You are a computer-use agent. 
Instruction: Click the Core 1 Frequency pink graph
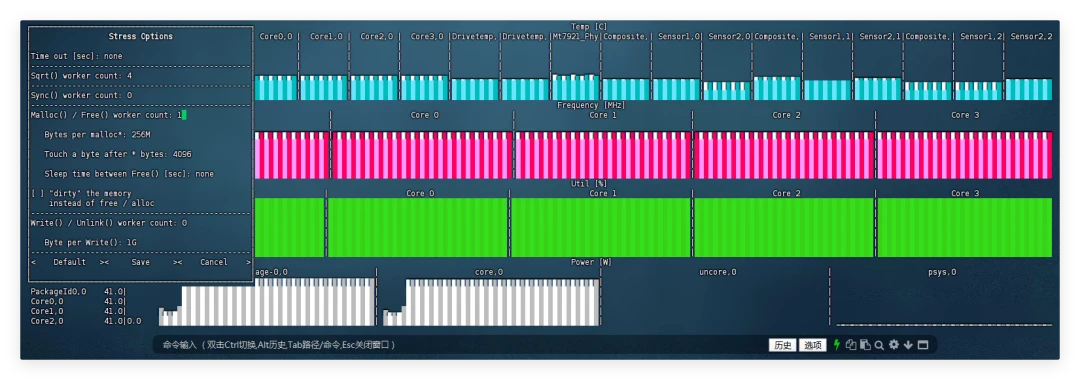603,155
